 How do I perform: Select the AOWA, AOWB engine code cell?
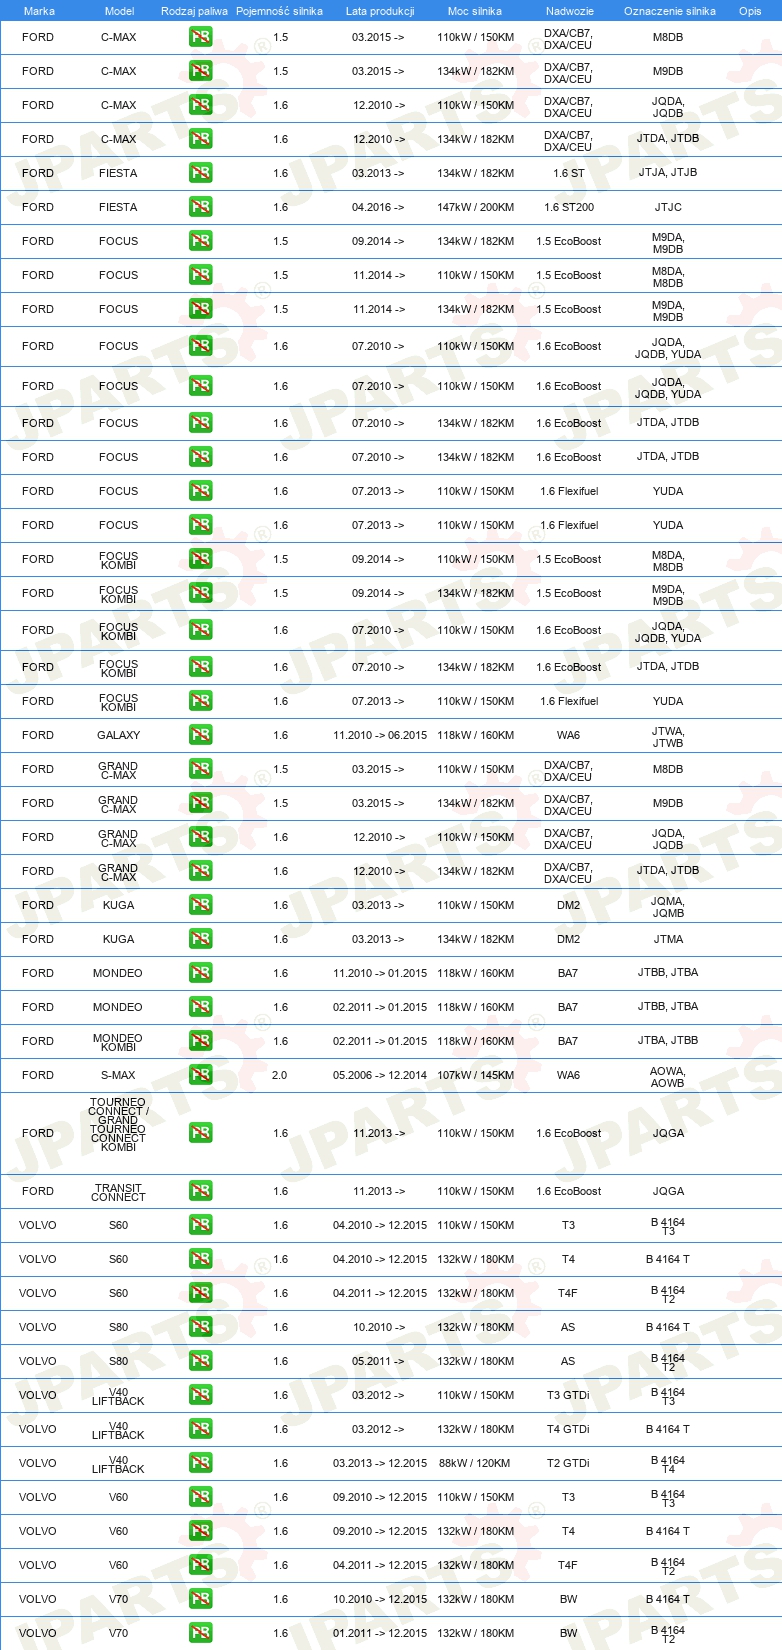668,1076
